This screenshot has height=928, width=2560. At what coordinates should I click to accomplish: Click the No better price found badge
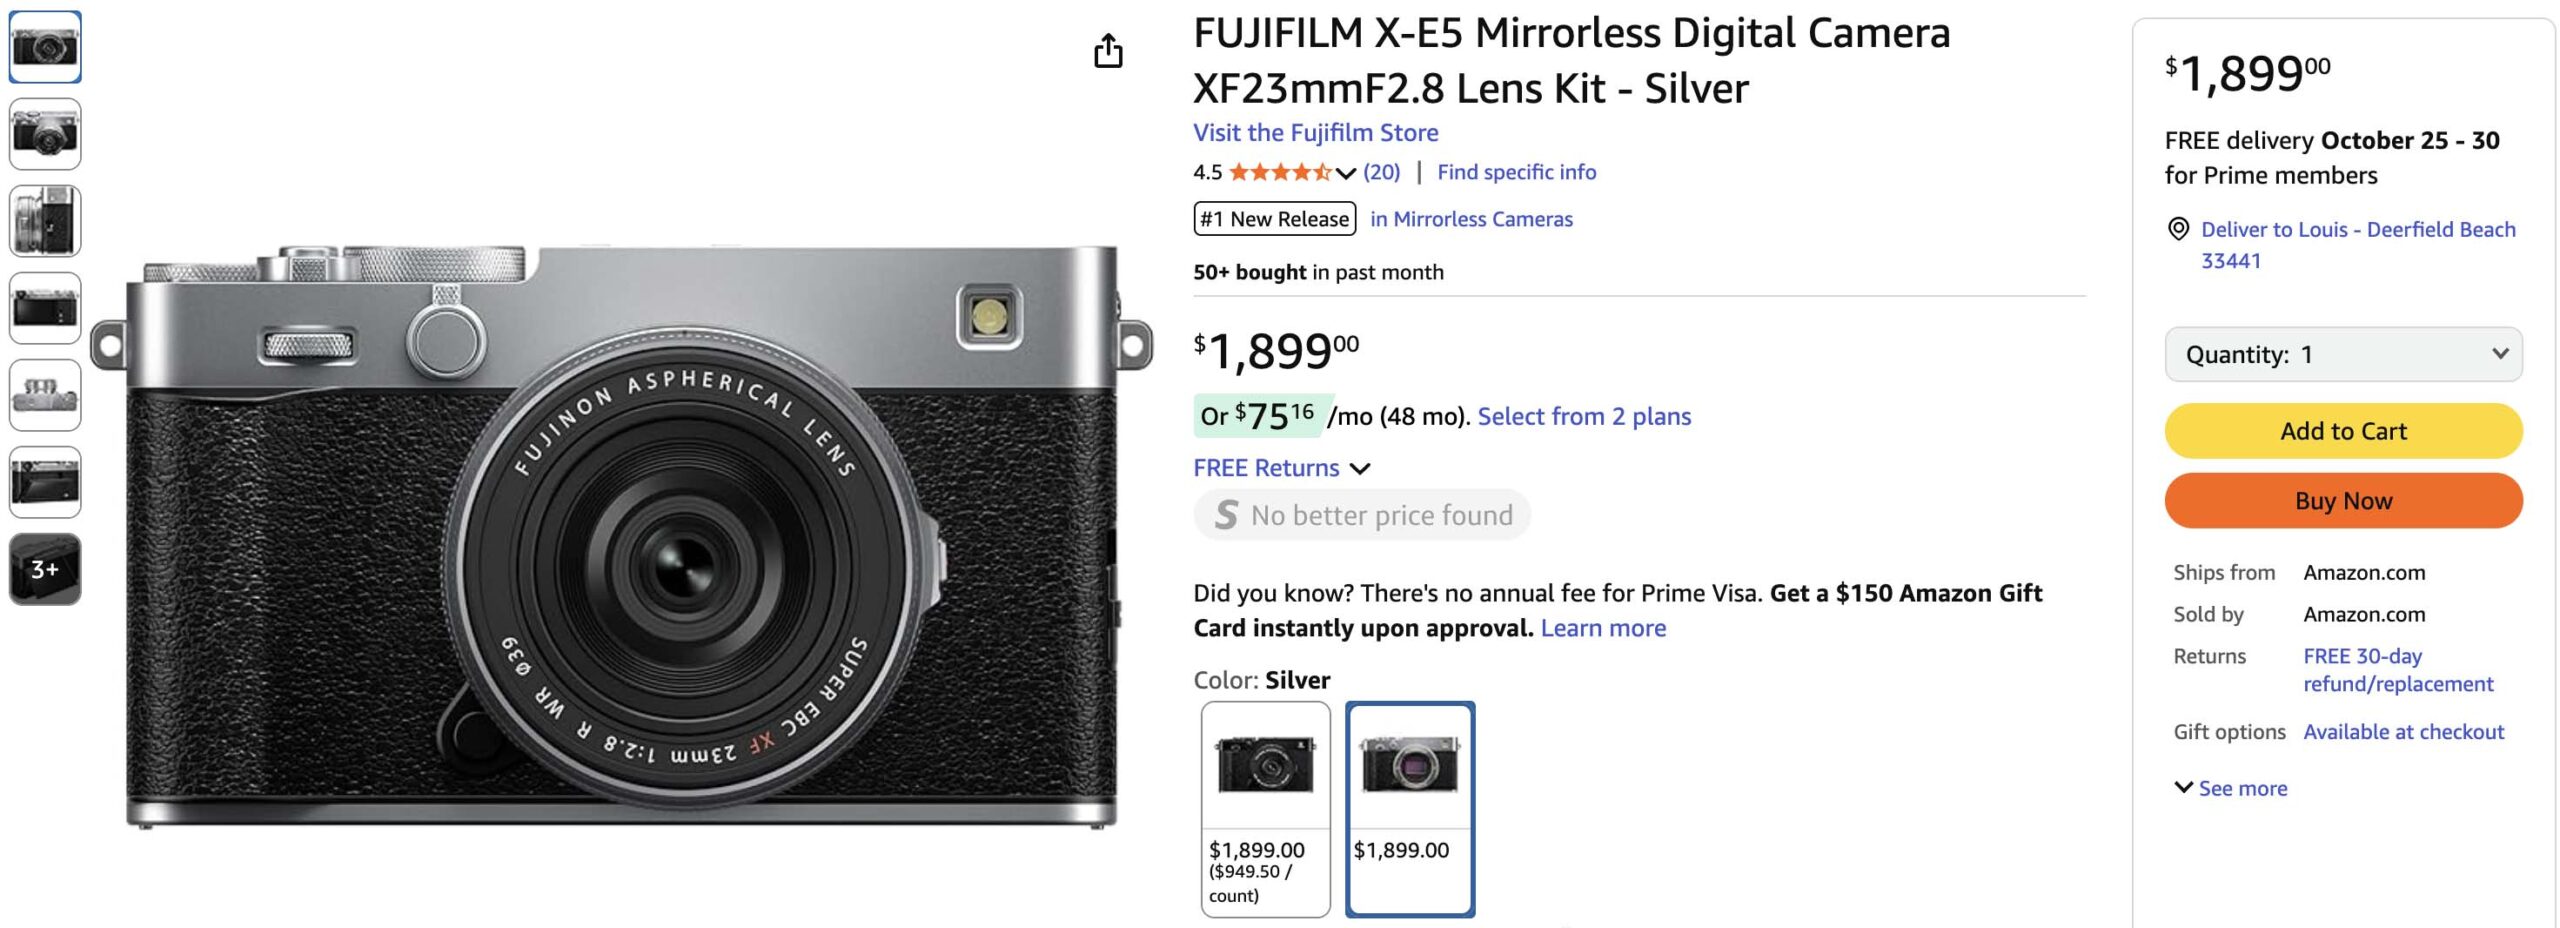(x=1362, y=515)
